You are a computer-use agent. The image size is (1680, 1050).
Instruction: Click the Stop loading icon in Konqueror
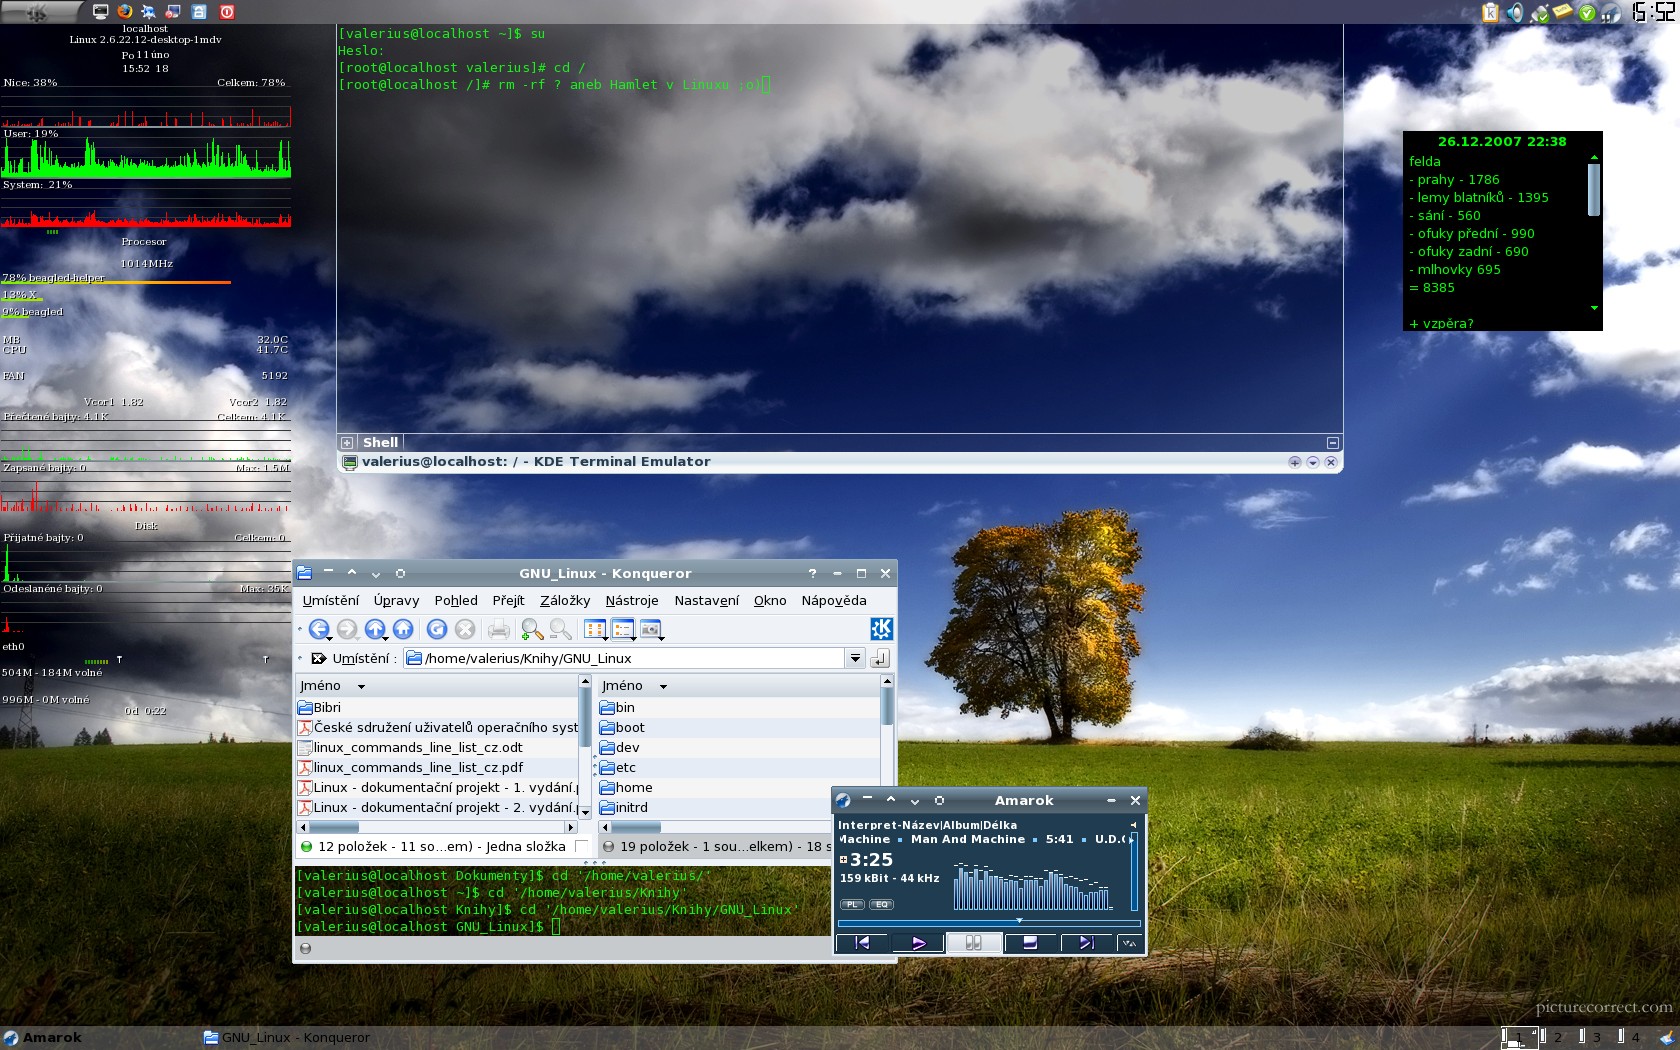coord(465,629)
